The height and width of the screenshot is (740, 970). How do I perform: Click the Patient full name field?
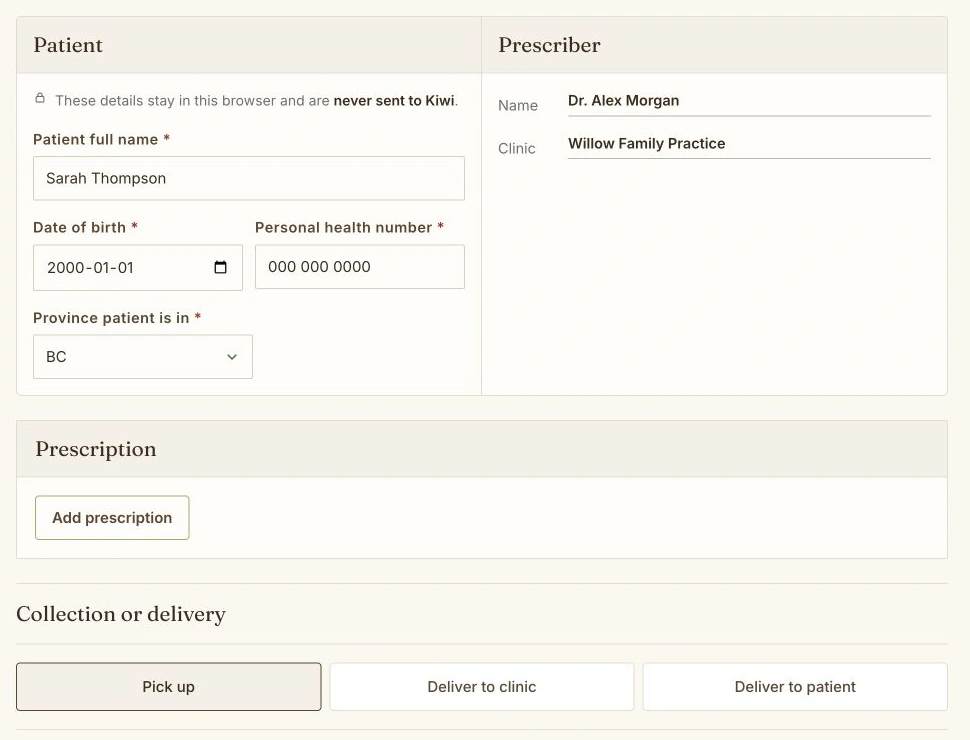[x=249, y=178]
